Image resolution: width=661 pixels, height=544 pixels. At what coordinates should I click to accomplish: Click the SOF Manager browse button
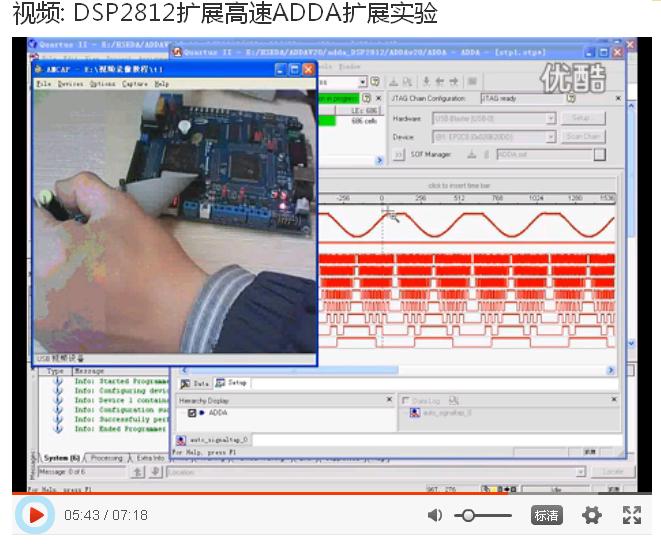[600, 154]
